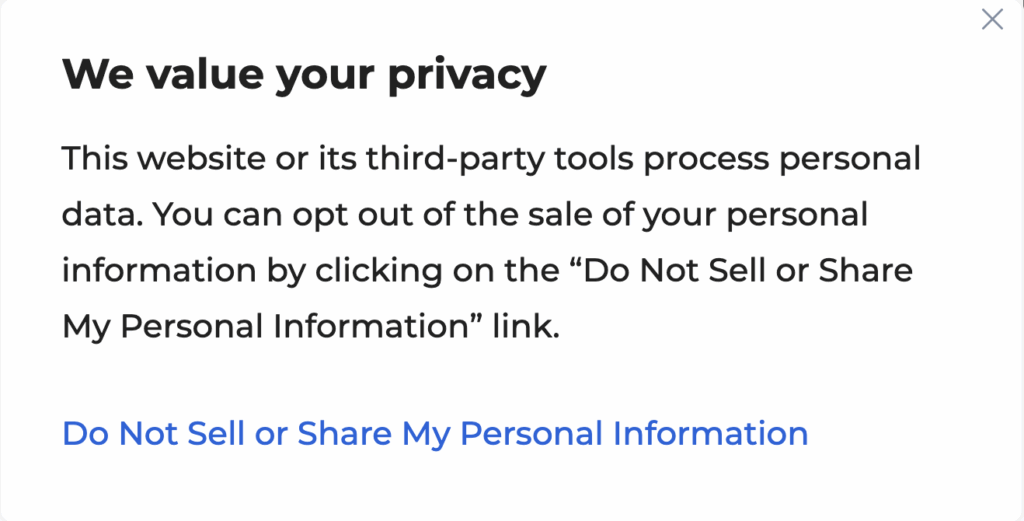Click the word "Share" in the blue link
This screenshot has height=521, width=1024.
click(345, 434)
